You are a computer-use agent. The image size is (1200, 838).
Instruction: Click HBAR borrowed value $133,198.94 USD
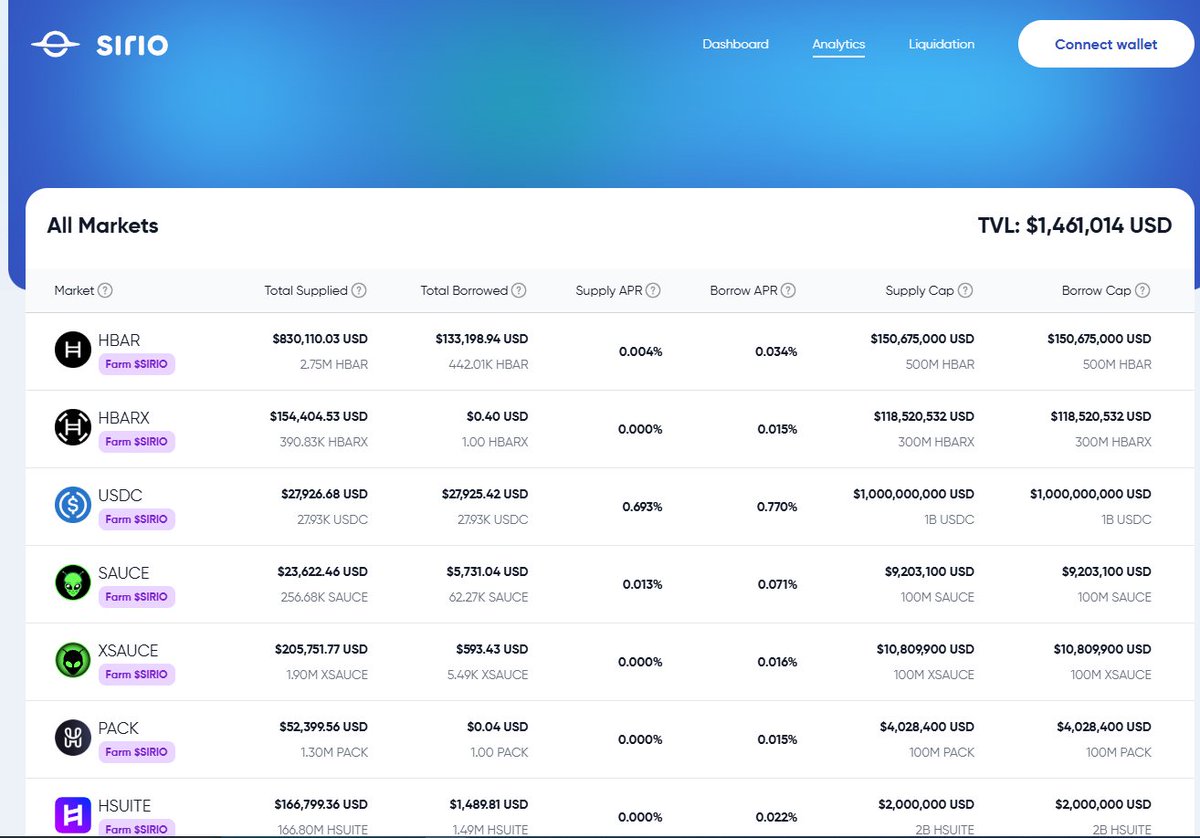[482, 339]
